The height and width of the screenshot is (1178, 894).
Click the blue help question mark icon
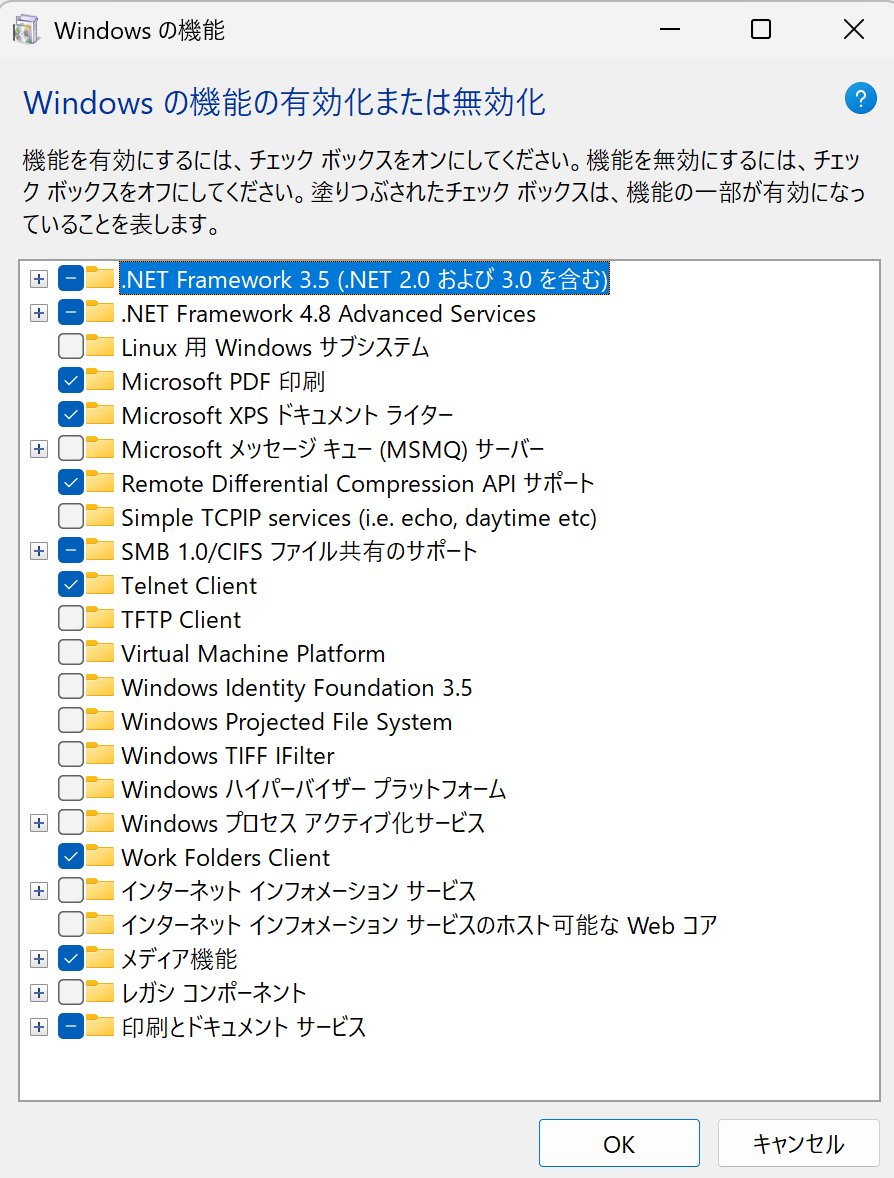coord(860,98)
